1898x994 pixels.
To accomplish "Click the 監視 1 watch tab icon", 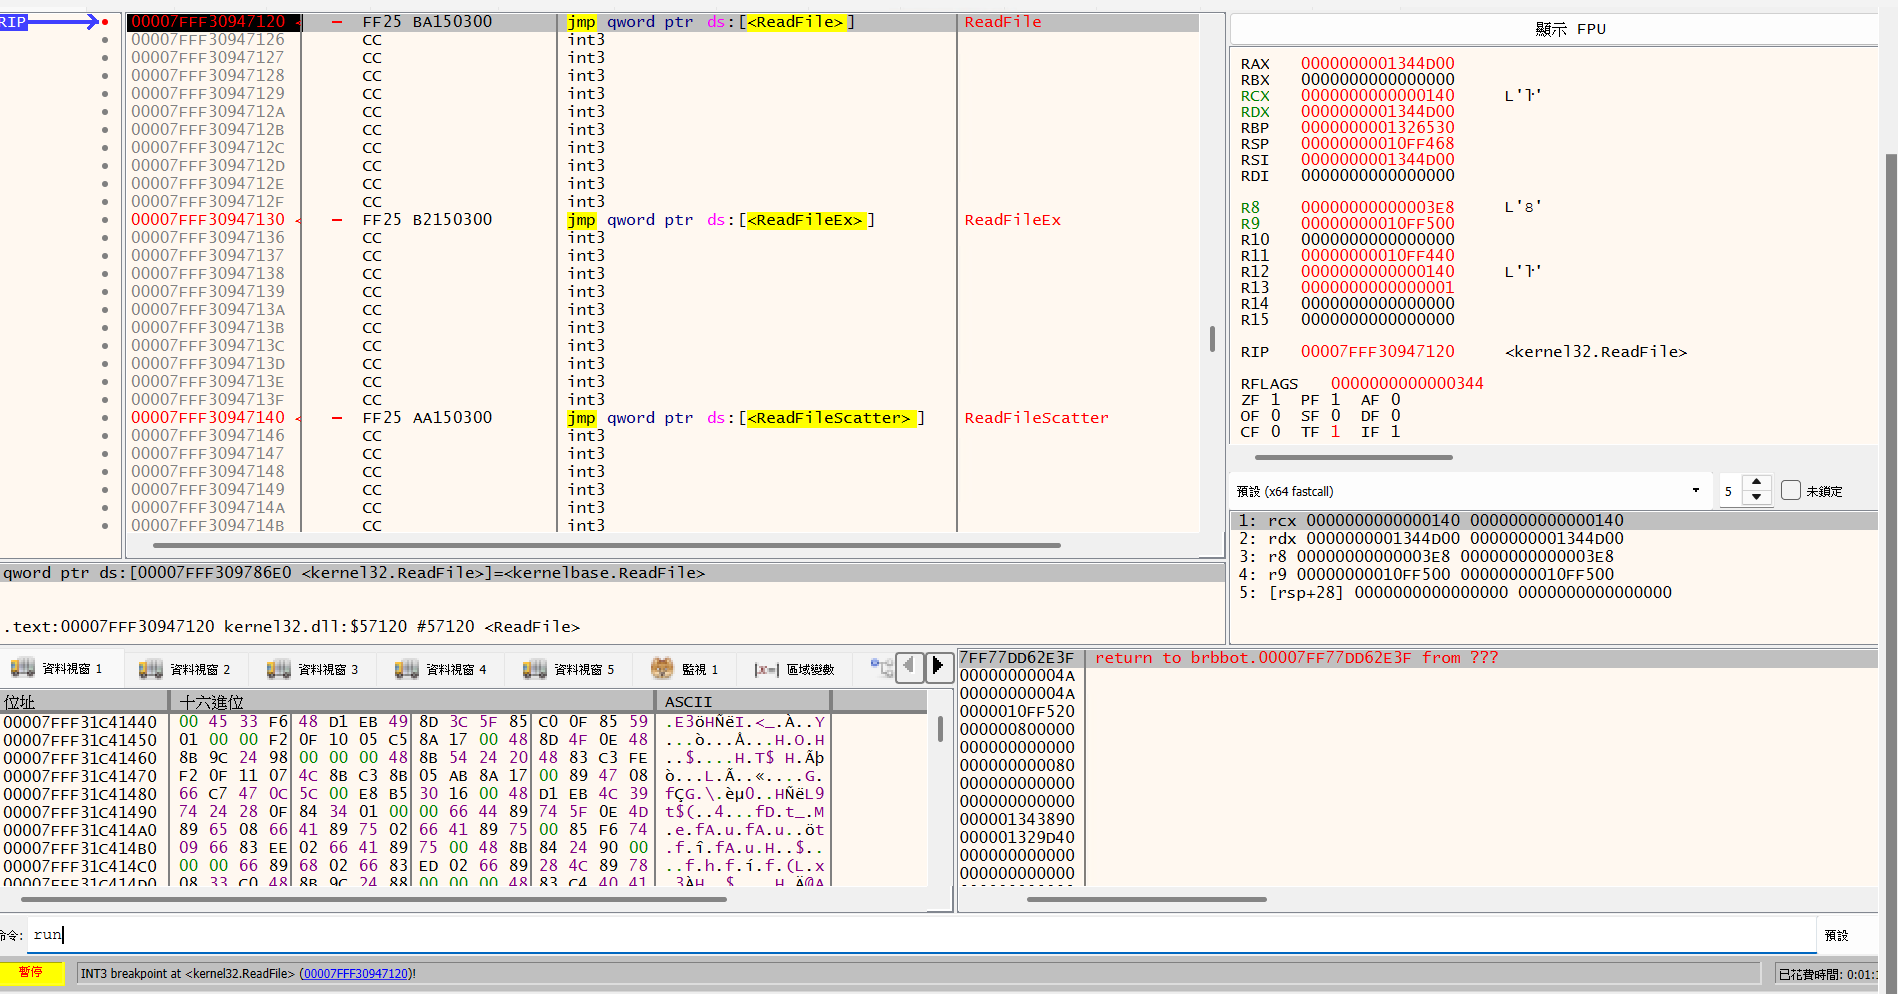I will [x=661, y=668].
